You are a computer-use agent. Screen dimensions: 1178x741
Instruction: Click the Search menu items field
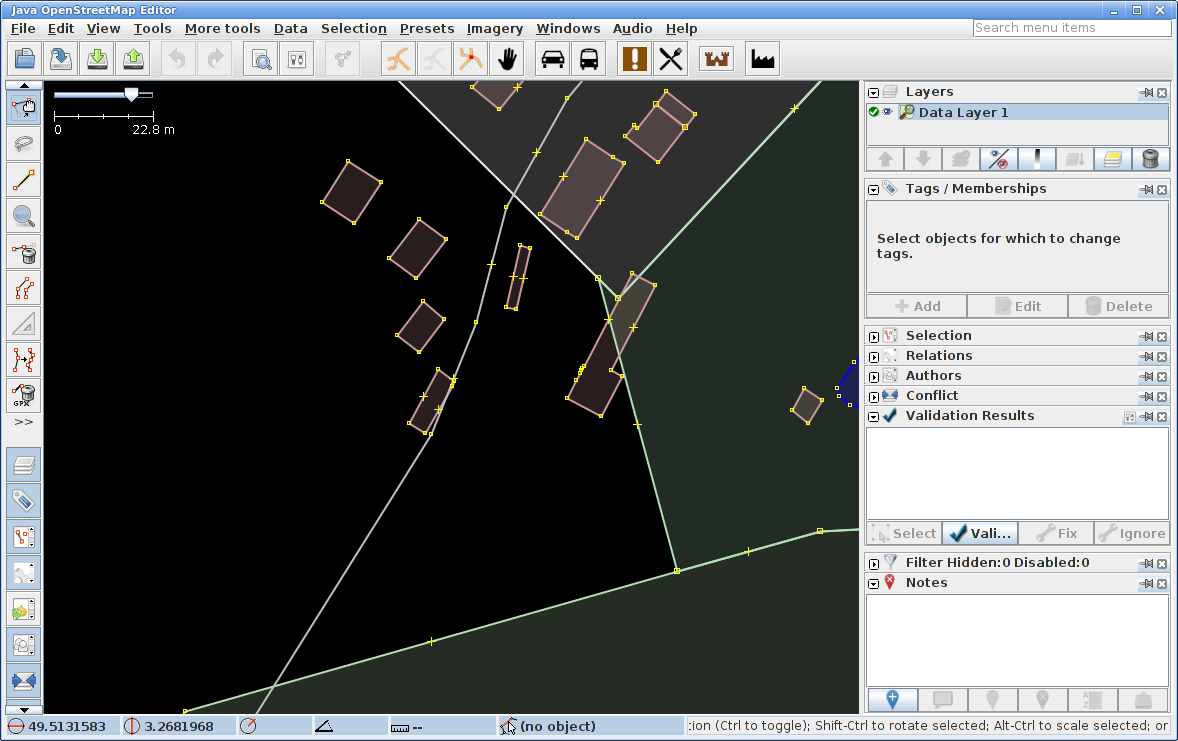1072,28
